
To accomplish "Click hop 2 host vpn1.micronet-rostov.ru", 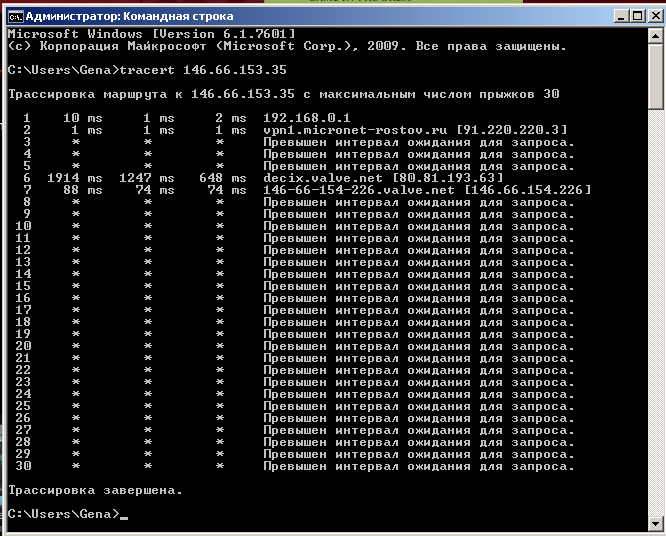I will click(356, 130).
